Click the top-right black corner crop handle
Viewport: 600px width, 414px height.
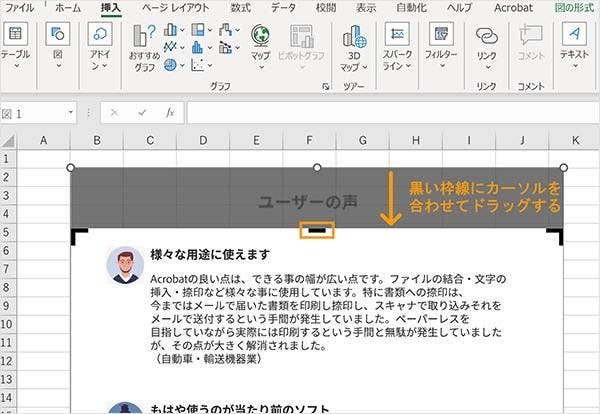click(x=555, y=236)
